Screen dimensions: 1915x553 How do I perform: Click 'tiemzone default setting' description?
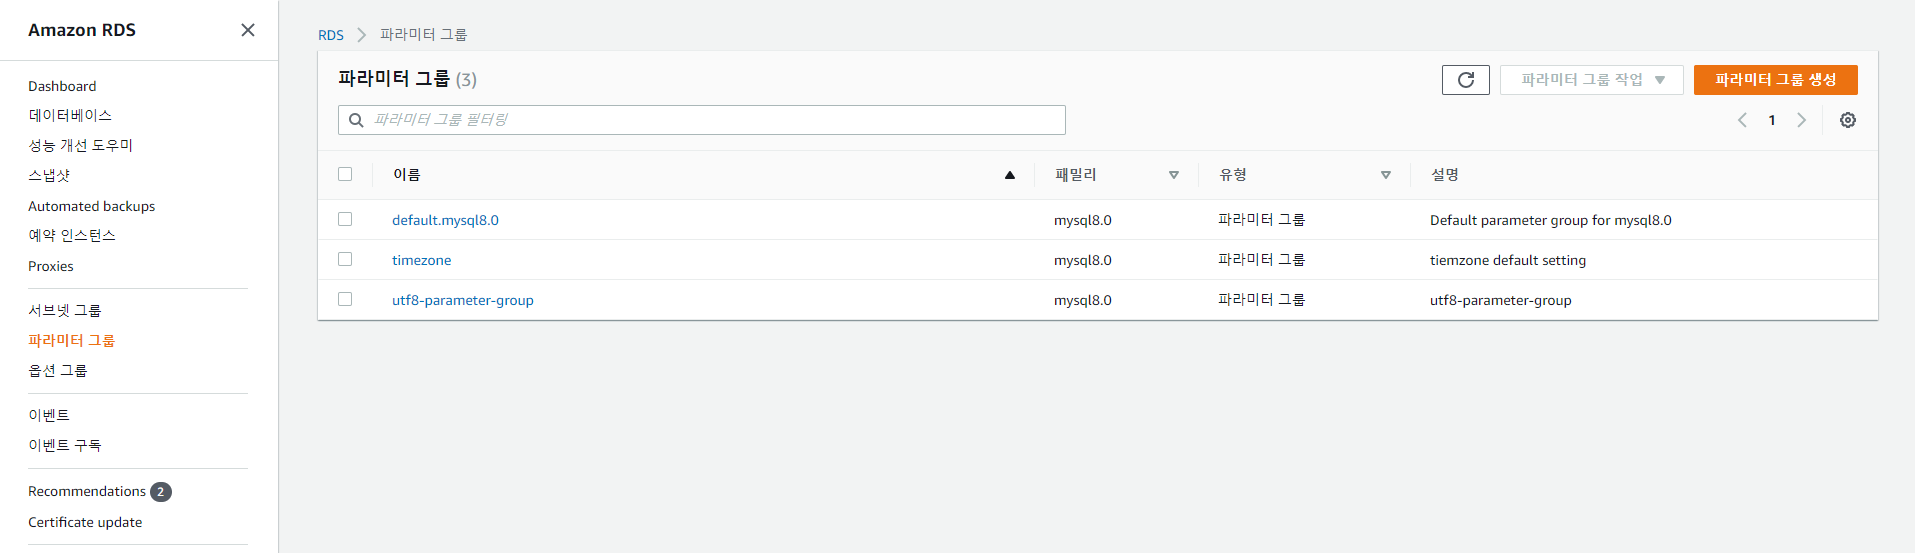coord(1508,260)
